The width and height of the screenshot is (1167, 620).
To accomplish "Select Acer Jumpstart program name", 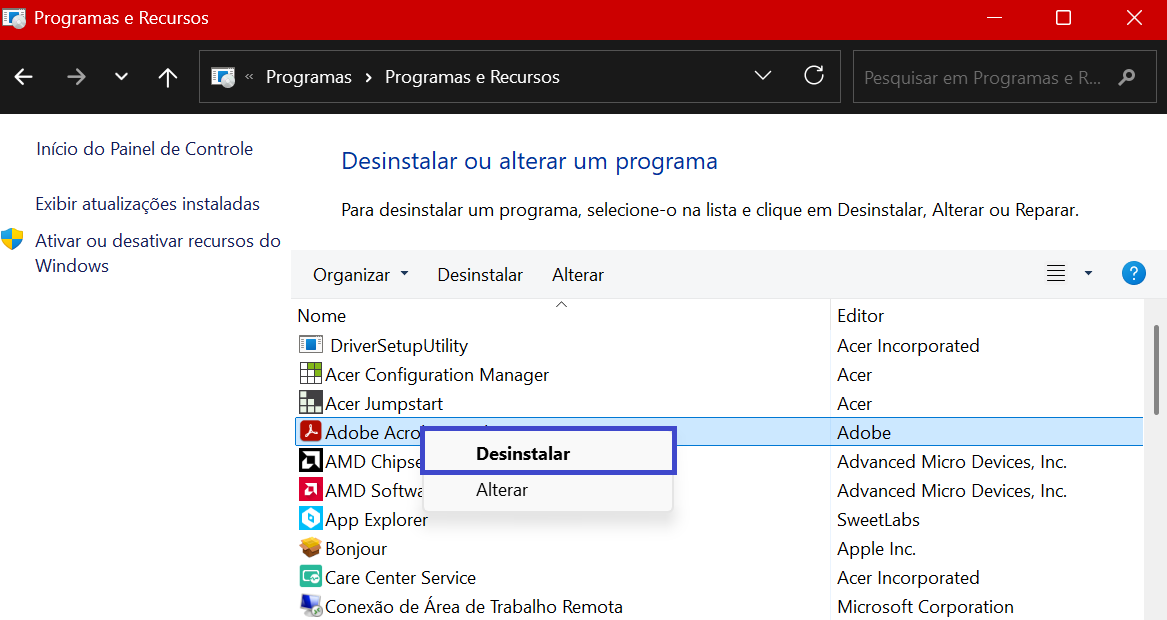I will [384, 403].
